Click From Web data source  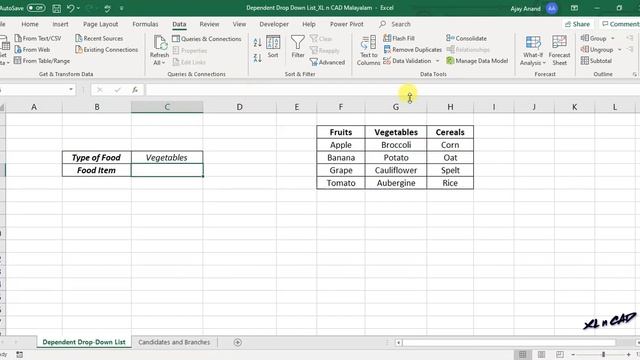point(32,49)
